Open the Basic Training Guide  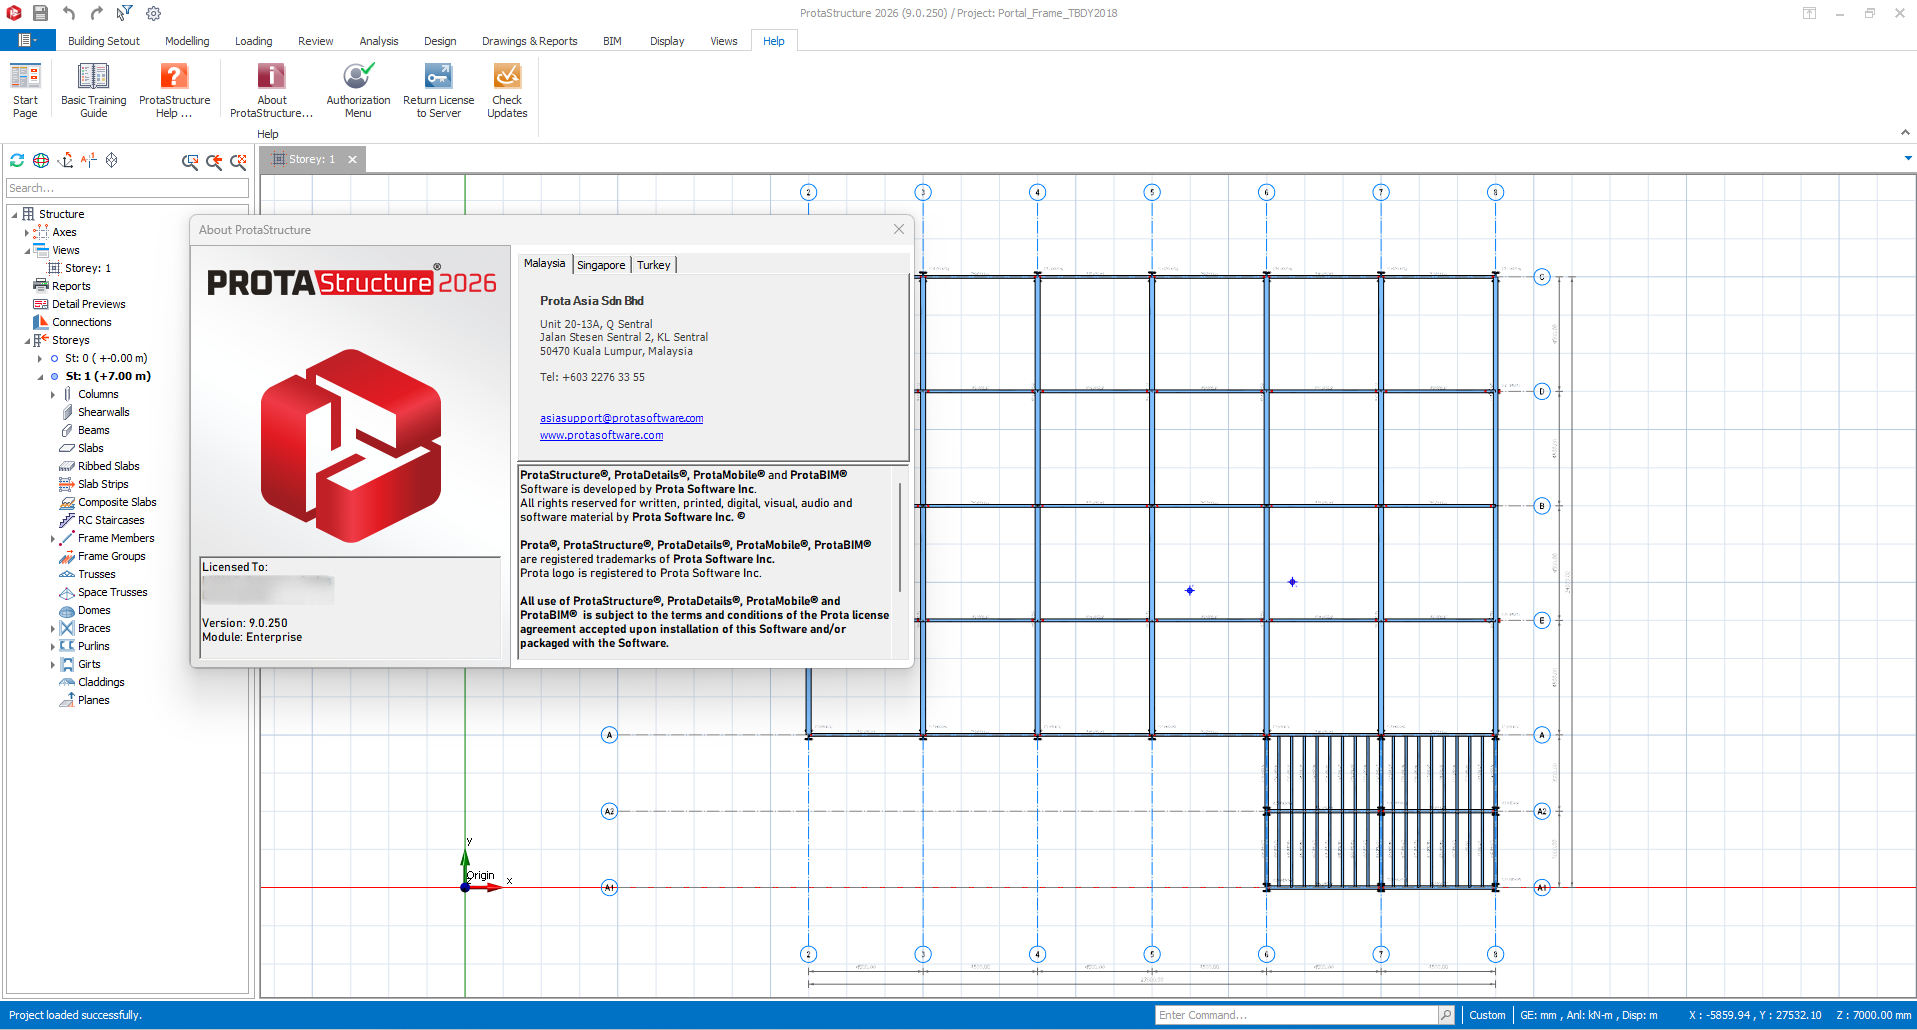coord(94,90)
